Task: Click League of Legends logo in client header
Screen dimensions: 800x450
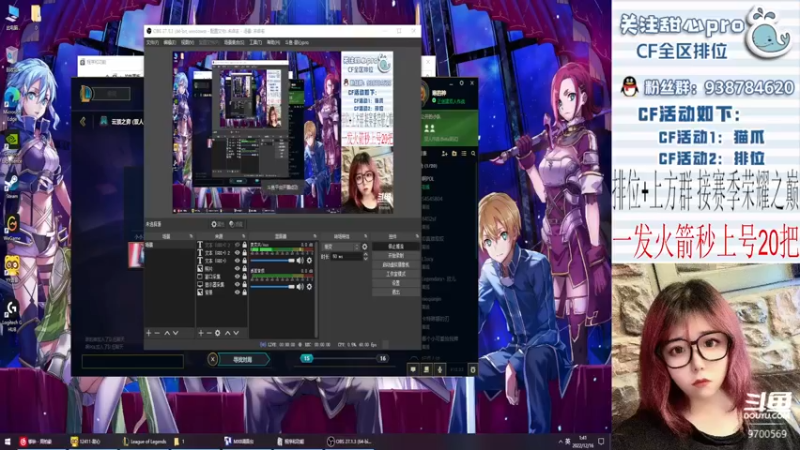Action: click(86, 93)
